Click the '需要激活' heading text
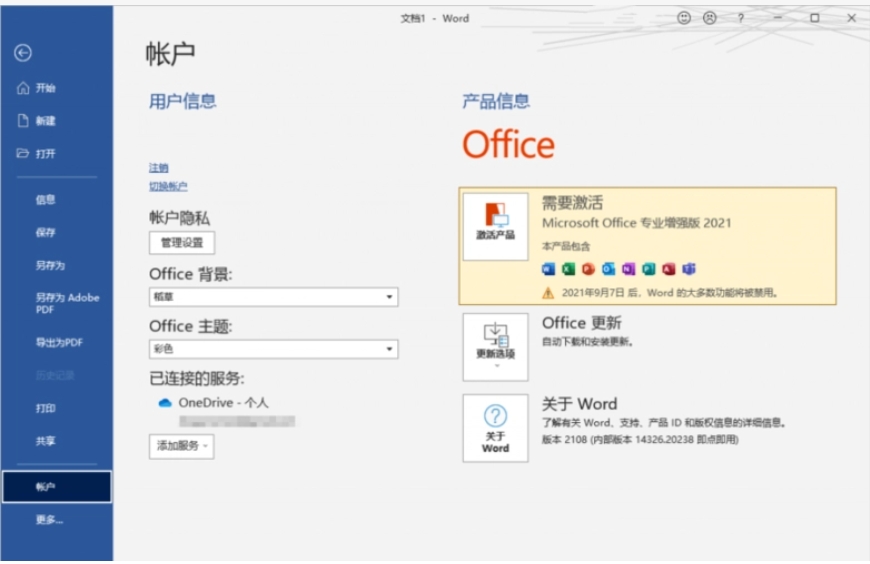The image size is (870, 564). pyautogui.click(x=572, y=203)
